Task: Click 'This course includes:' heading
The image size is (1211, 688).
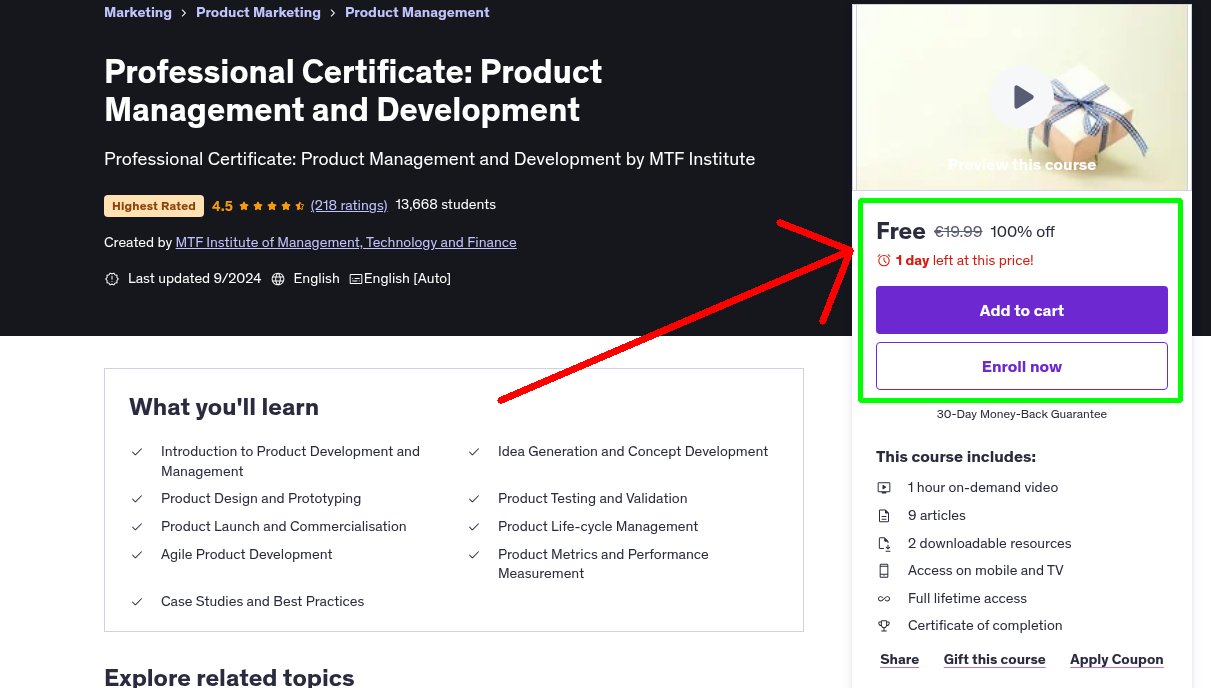Action: click(956, 457)
